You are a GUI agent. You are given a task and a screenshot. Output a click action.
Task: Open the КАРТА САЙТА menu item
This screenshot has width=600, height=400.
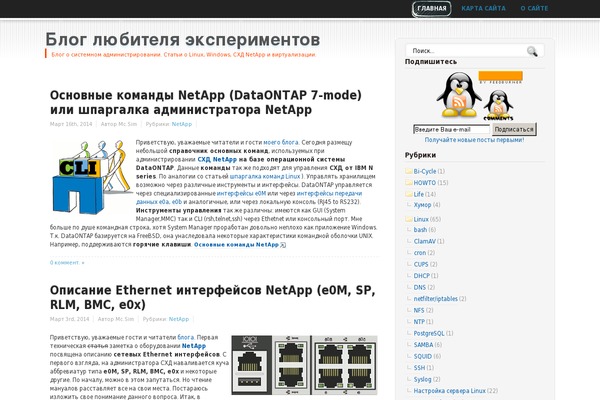483,8
